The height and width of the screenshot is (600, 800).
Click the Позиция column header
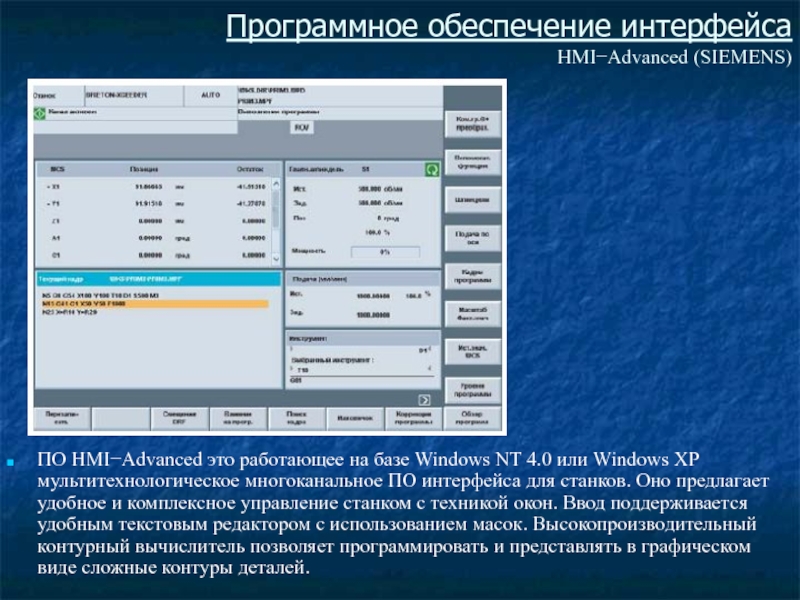[x=144, y=169]
